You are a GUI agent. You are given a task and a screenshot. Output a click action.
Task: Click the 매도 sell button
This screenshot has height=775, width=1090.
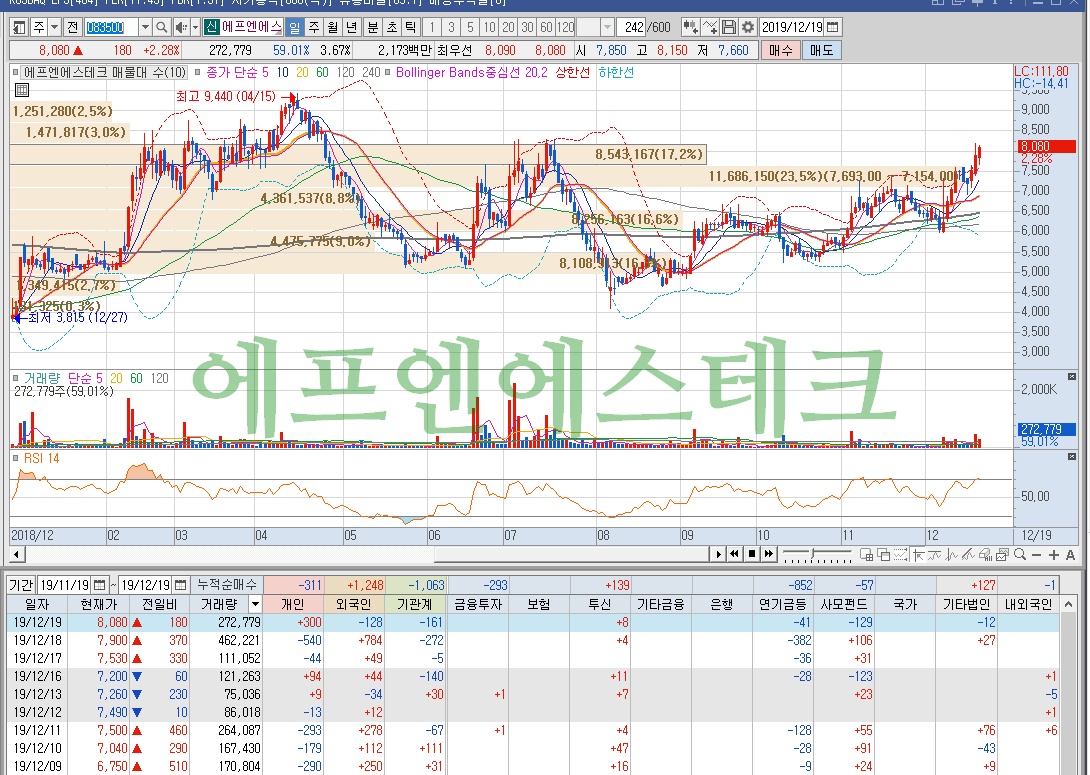[822, 50]
